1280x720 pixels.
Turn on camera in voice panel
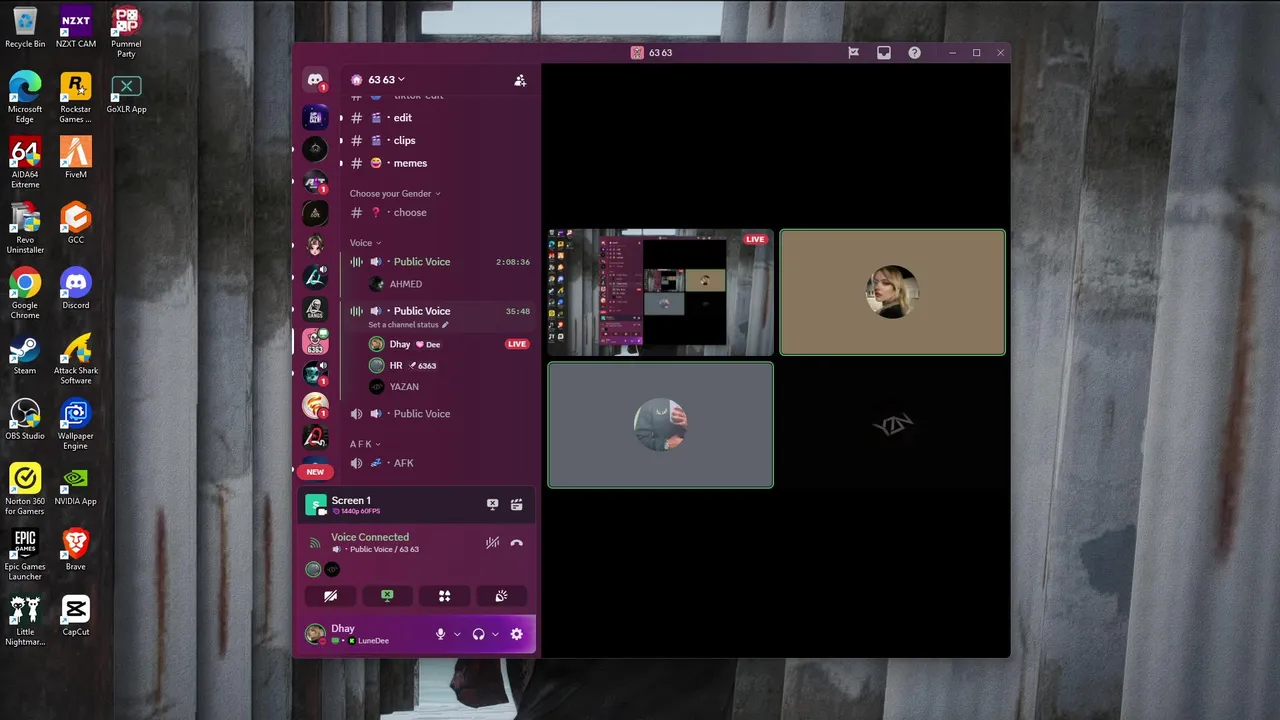(330, 596)
